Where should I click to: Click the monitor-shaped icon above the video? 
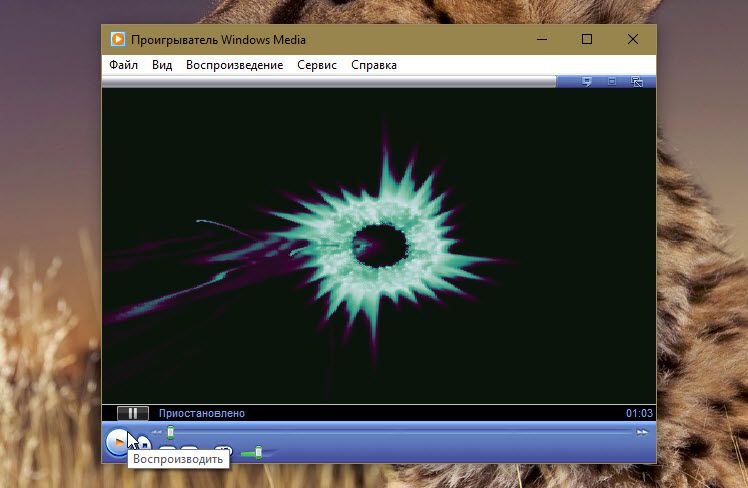587,81
